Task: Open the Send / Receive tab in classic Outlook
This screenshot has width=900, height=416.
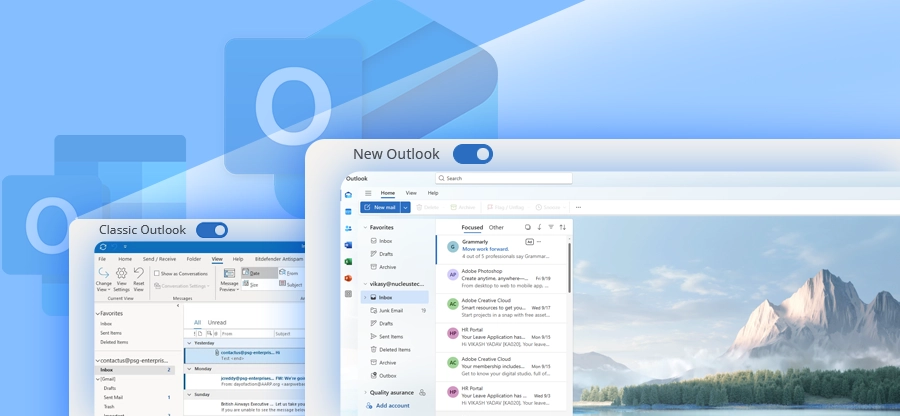Action: (x=160, y=258)
